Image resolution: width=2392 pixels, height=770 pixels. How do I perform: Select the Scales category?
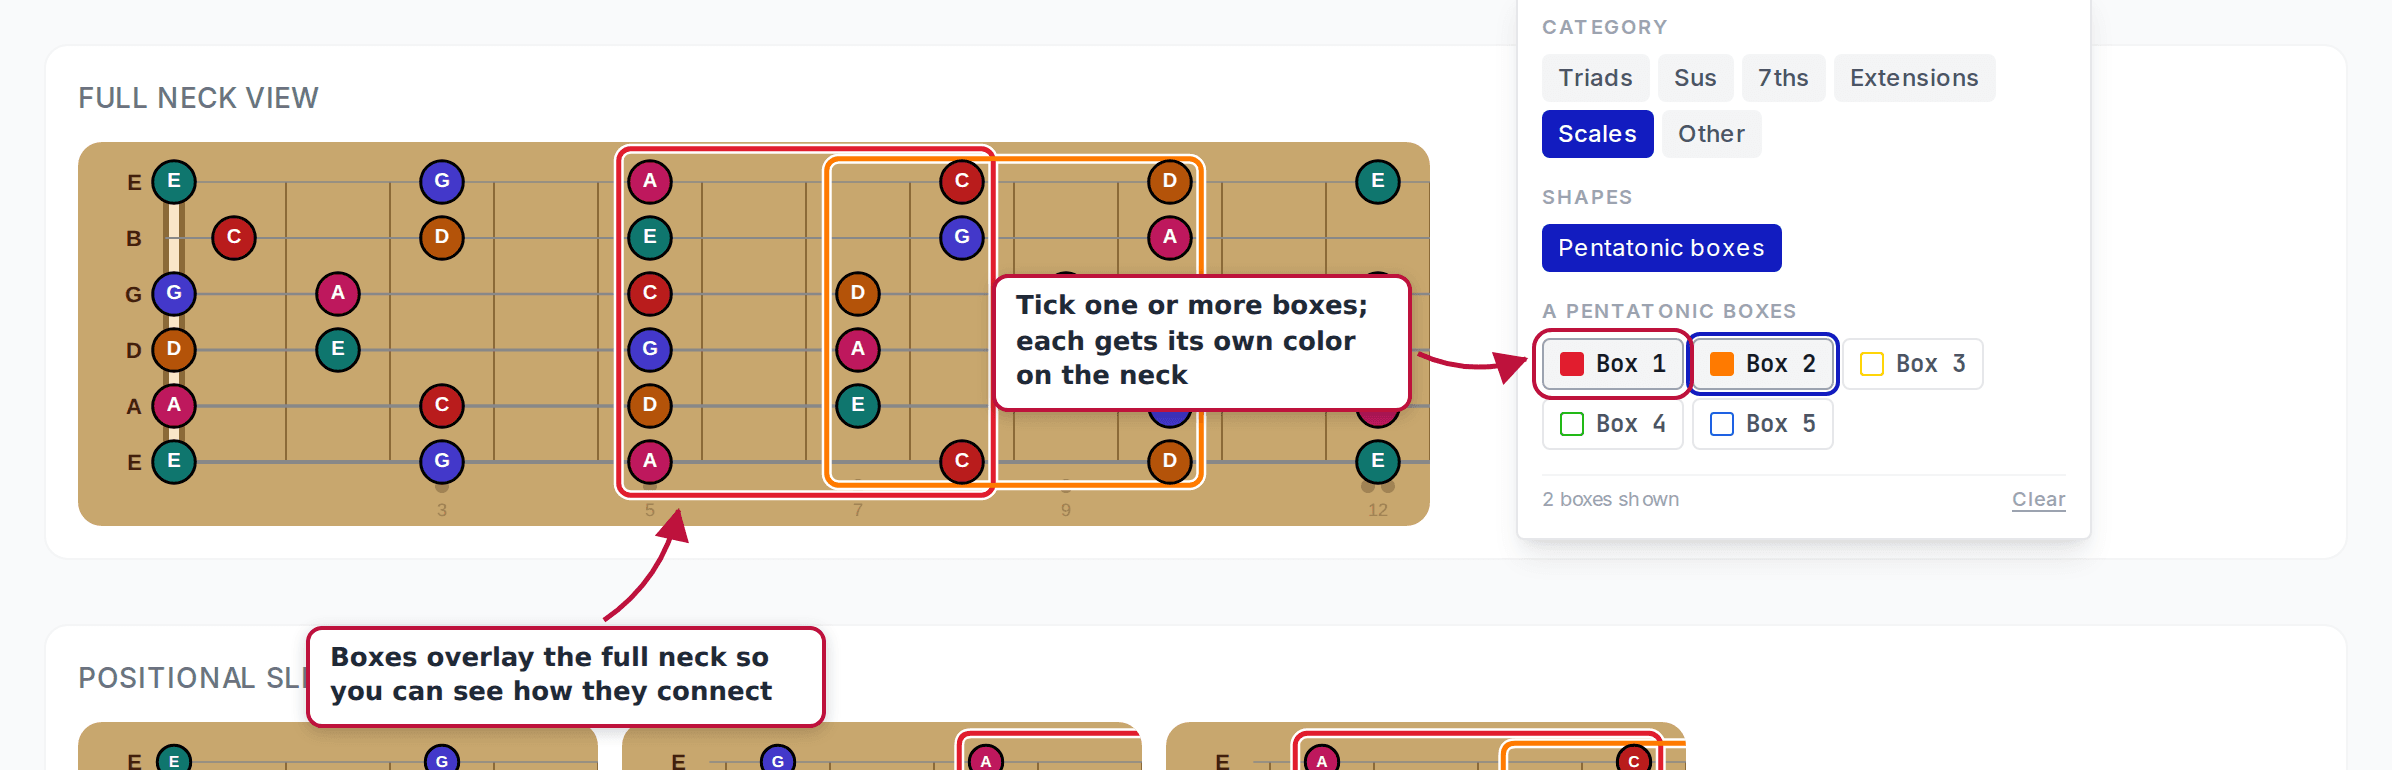click(x=1597, y=134)
